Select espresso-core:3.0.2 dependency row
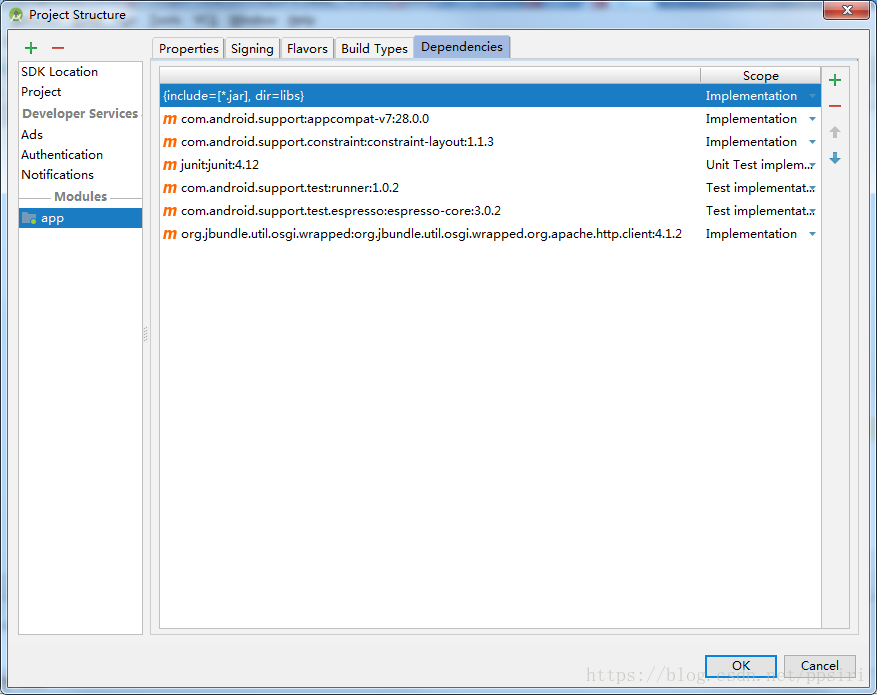Screen dimensions: 877x695 click(490, 211)
